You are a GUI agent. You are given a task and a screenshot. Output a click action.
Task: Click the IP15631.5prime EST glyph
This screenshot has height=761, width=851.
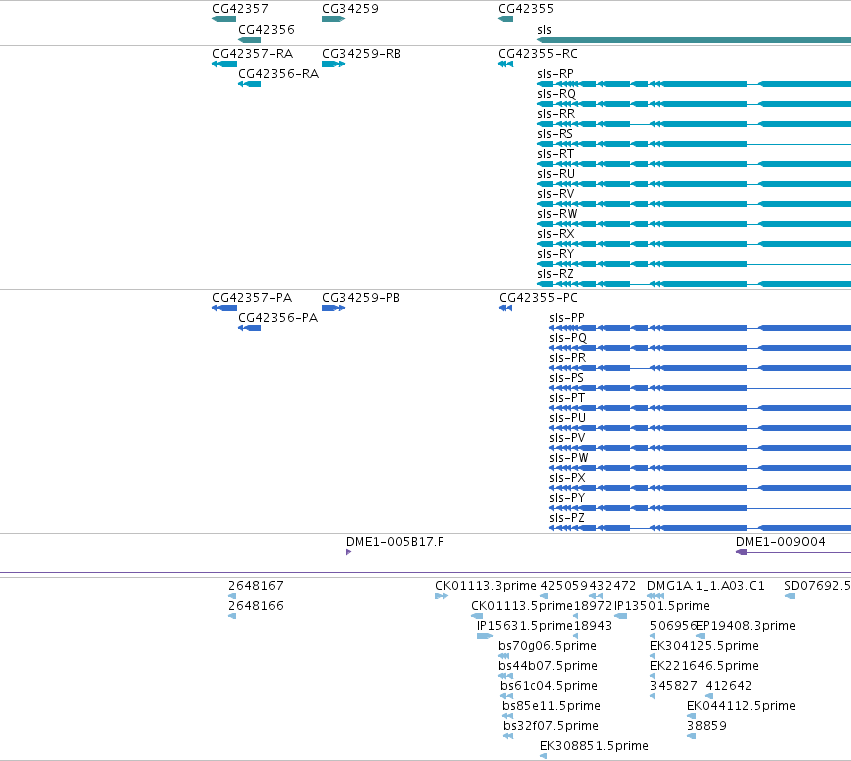[485, 636]
